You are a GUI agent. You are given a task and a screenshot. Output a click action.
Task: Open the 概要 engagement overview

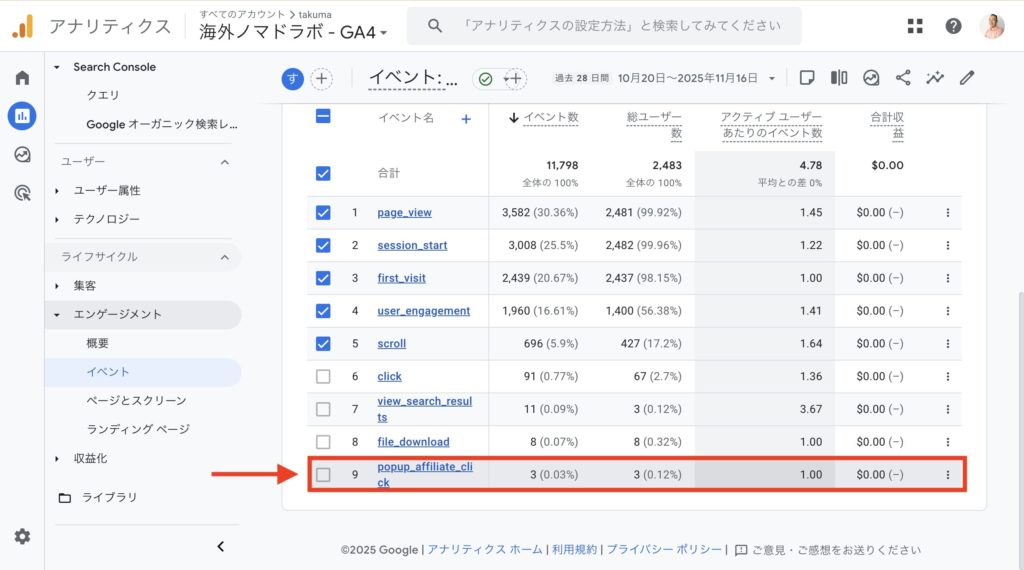98,343
